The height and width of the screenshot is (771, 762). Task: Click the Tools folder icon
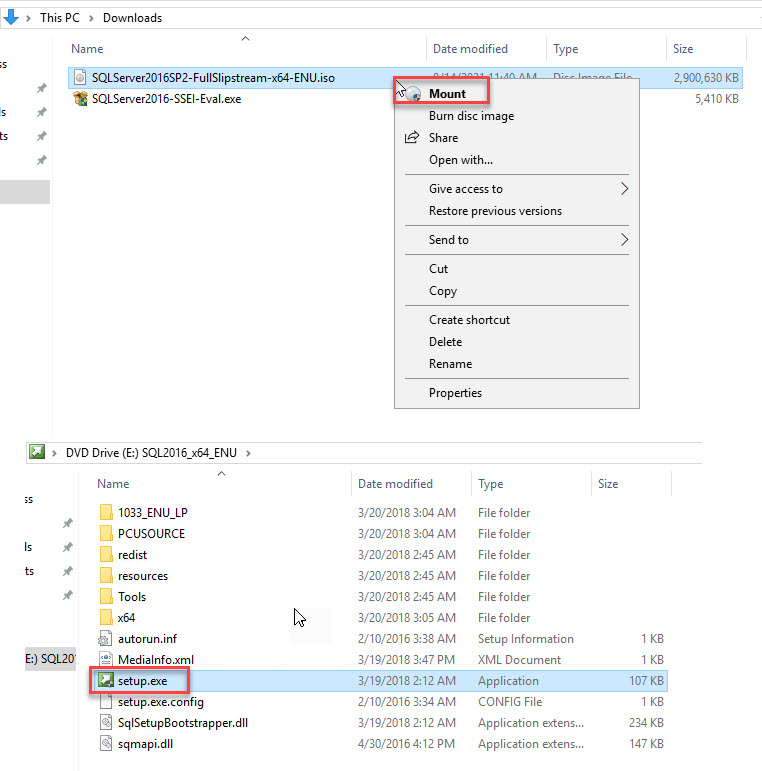(x=106, y=597)
